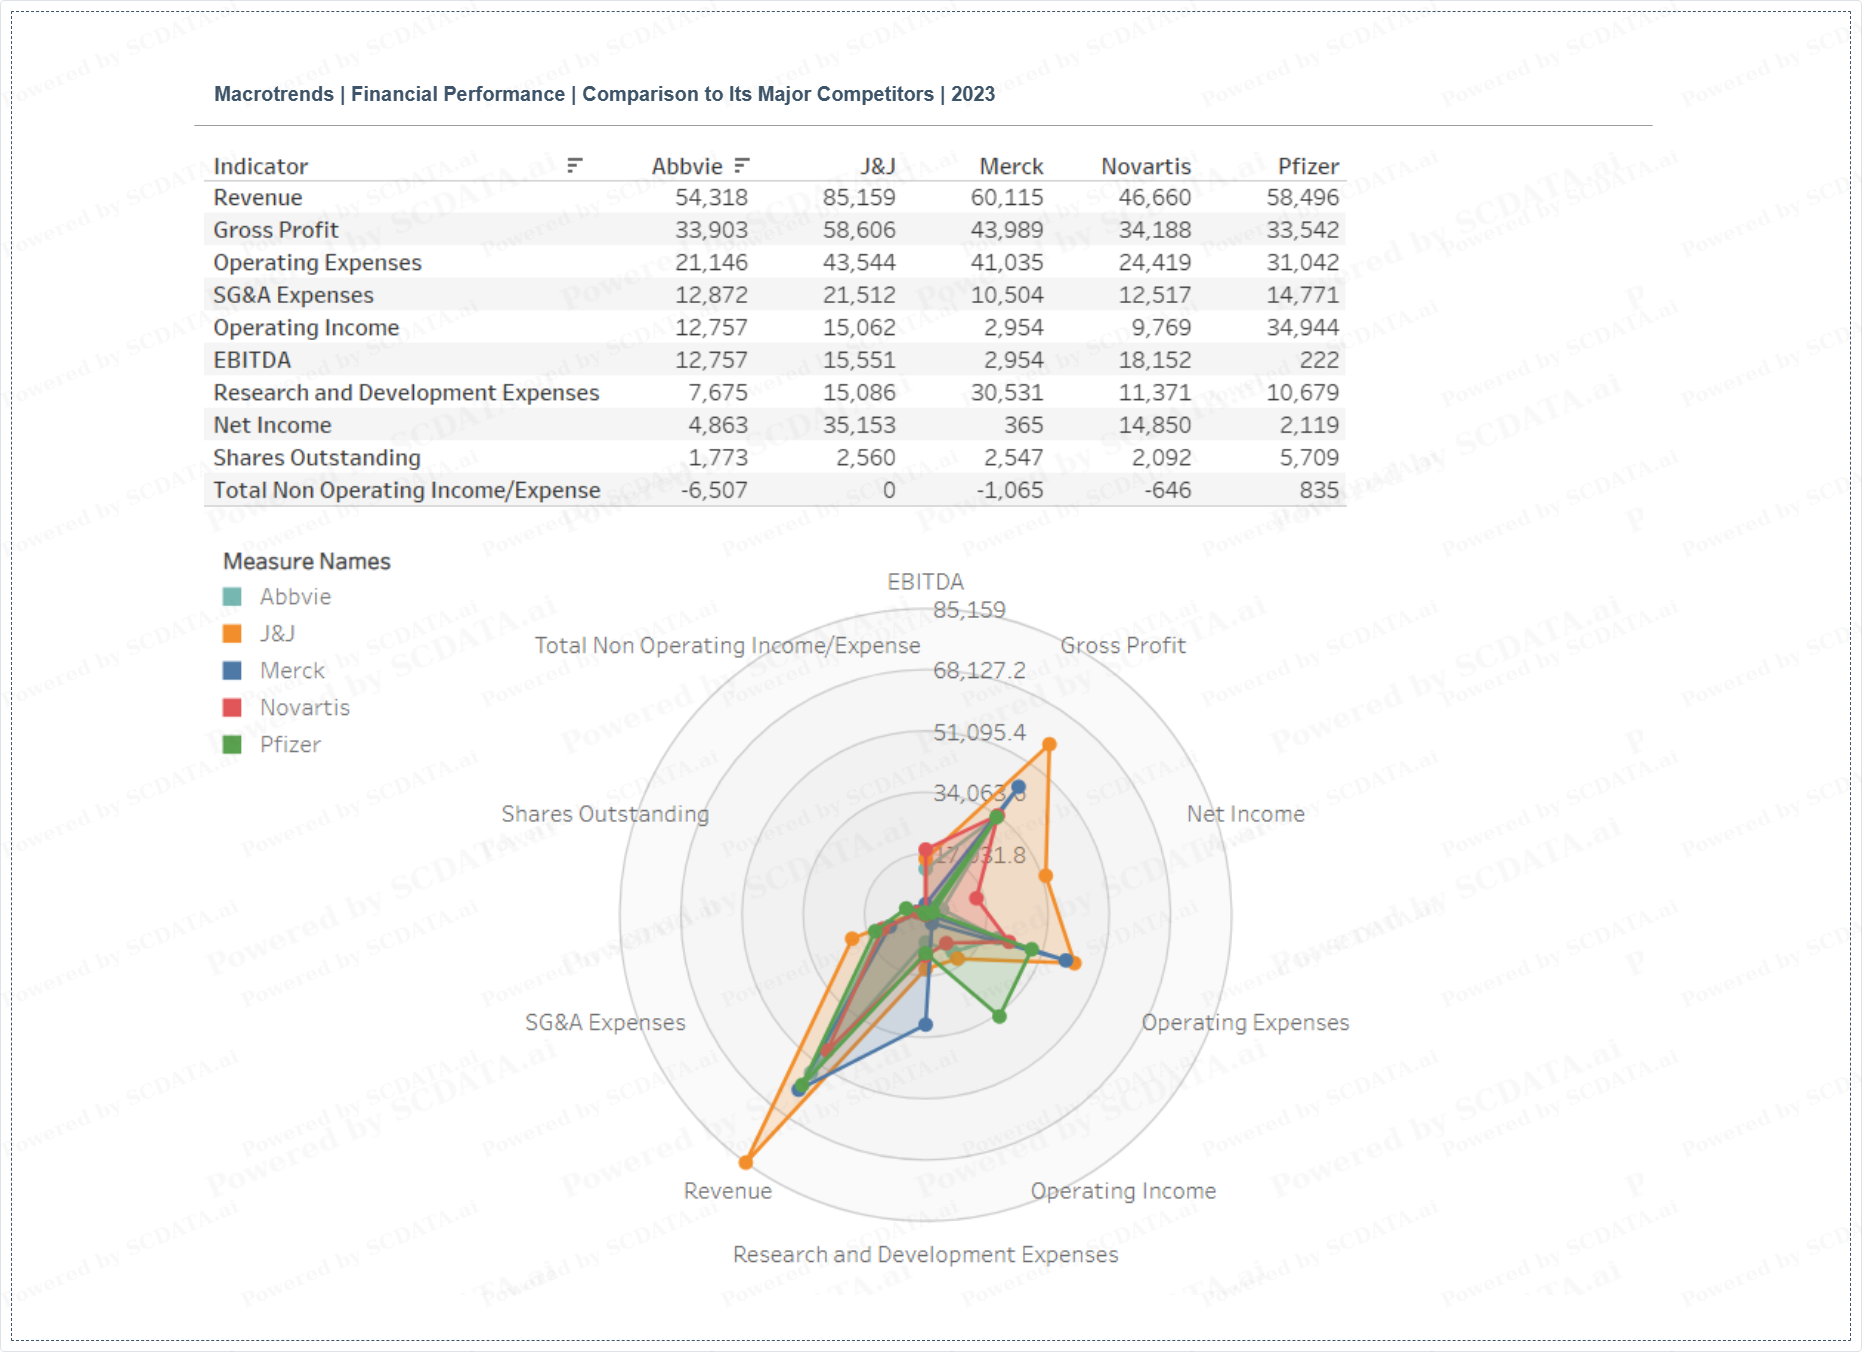1862x1352 pixels.
Task: Select the J&J column header in table
Action: tap(877, 166)
